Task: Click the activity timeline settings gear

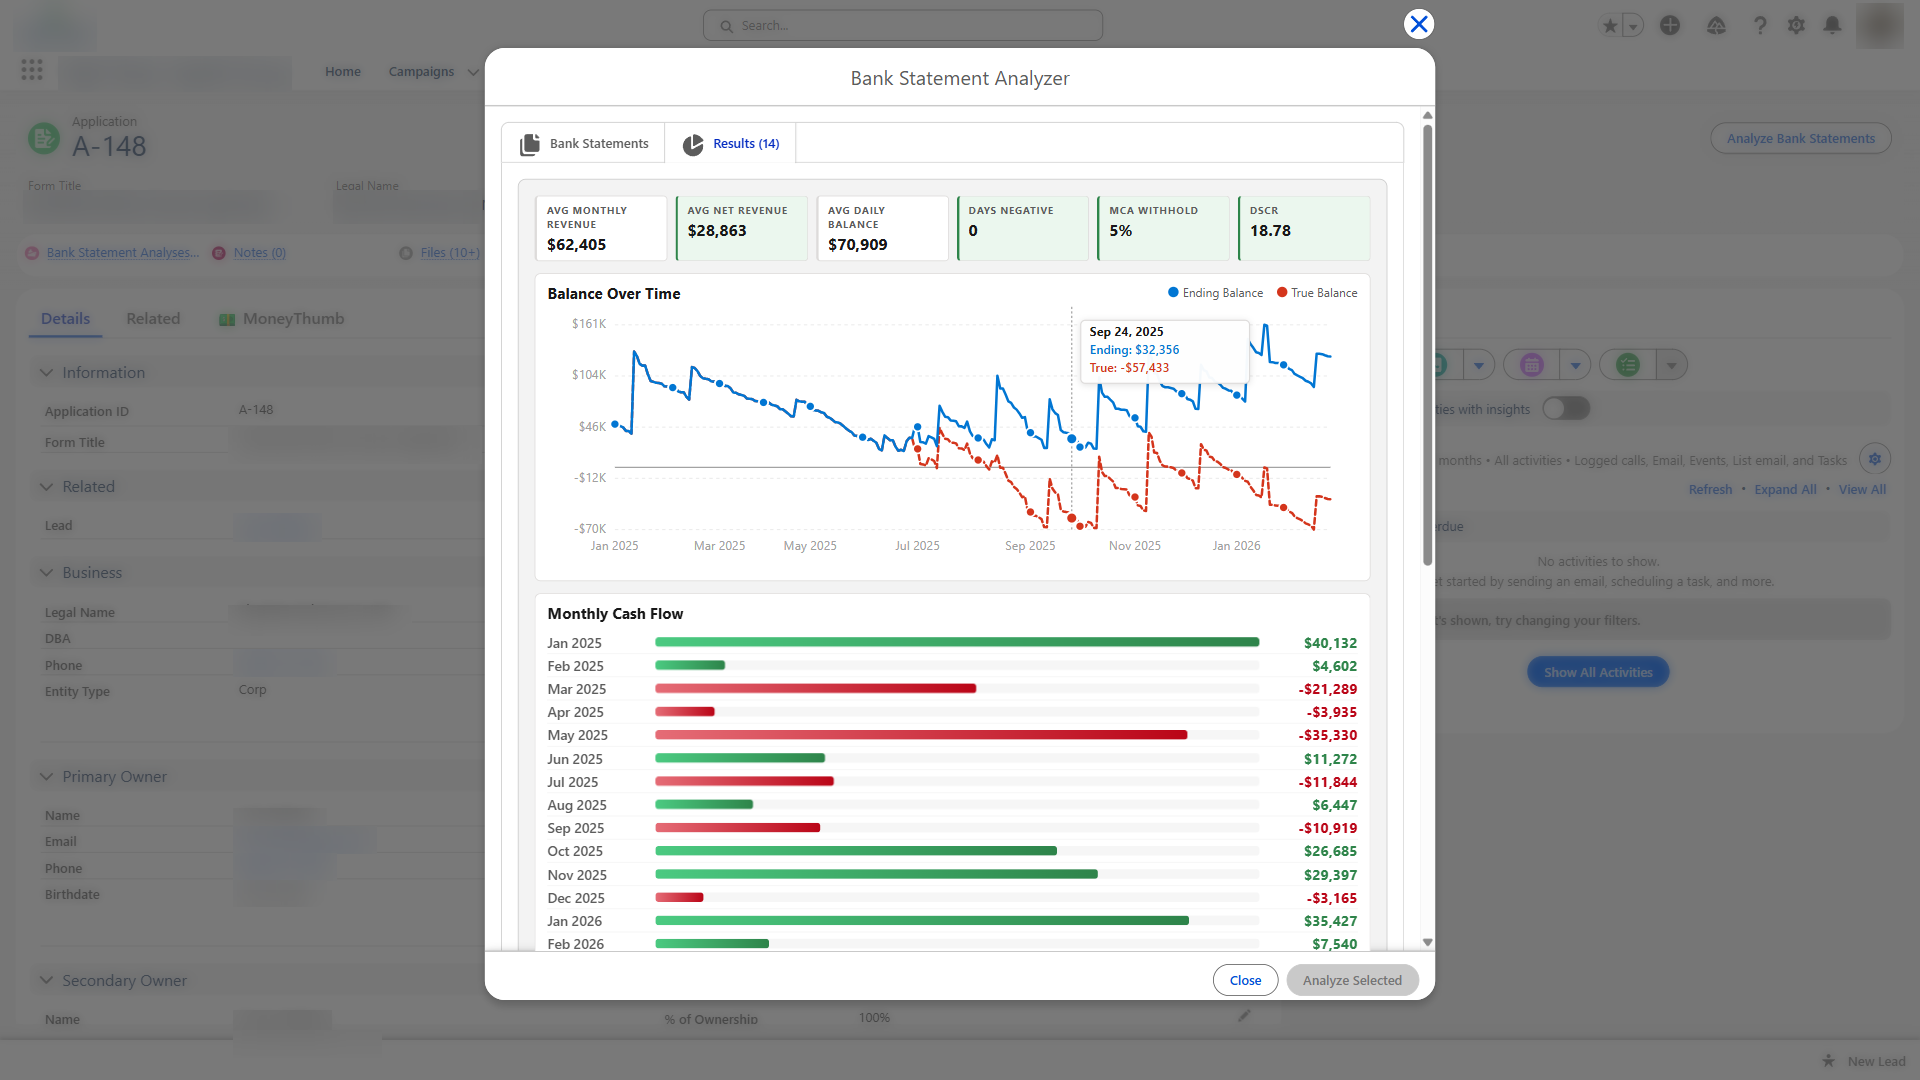Action: (1875, 459)
